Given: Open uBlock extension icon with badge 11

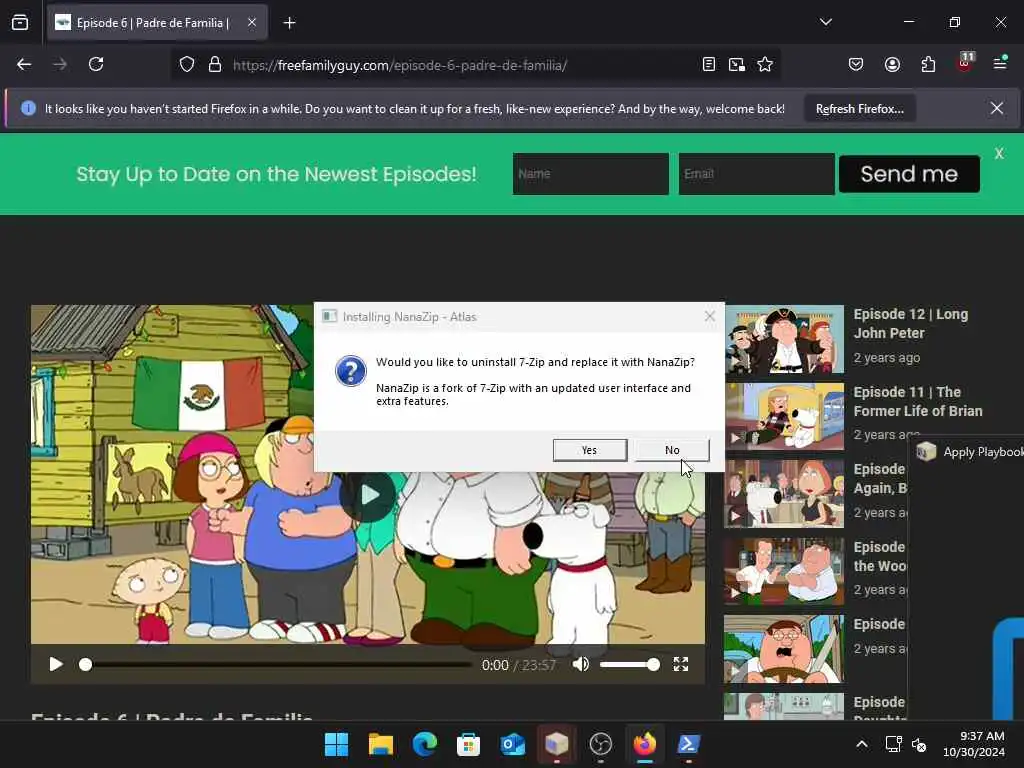Looking at the screenshot, I should [965, 63].
